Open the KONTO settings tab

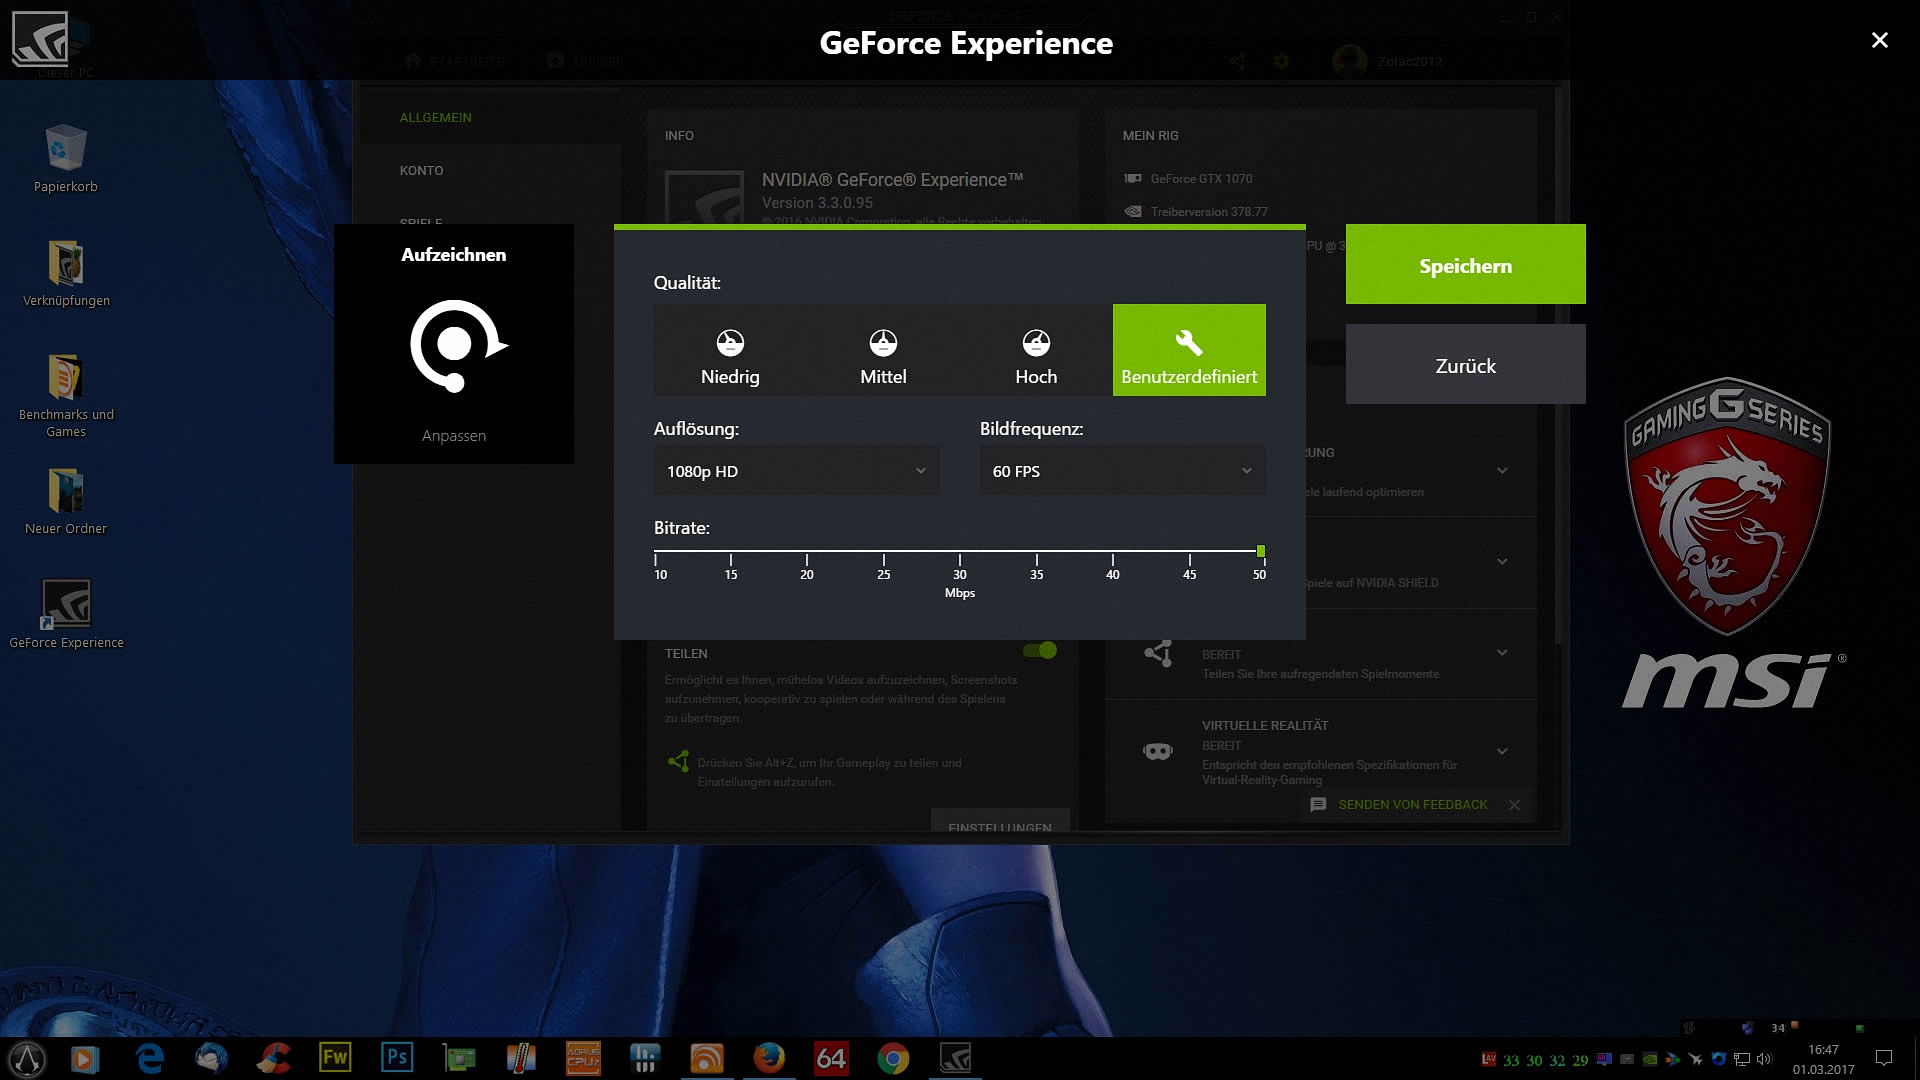click(422, 171)
